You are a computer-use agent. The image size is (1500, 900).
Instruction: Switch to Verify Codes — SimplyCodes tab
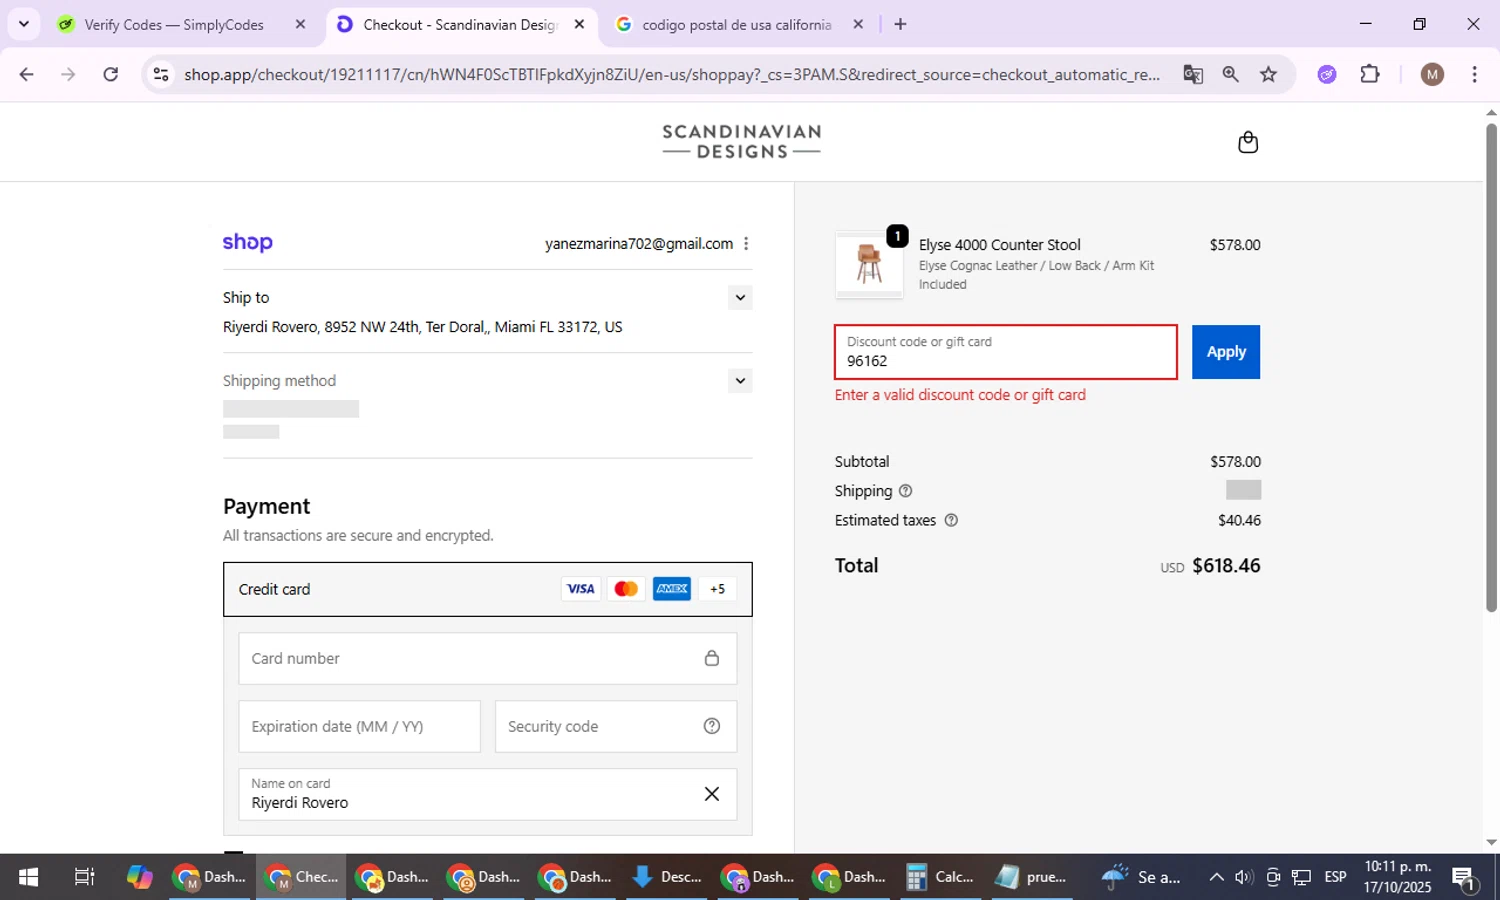coord(174,25)
